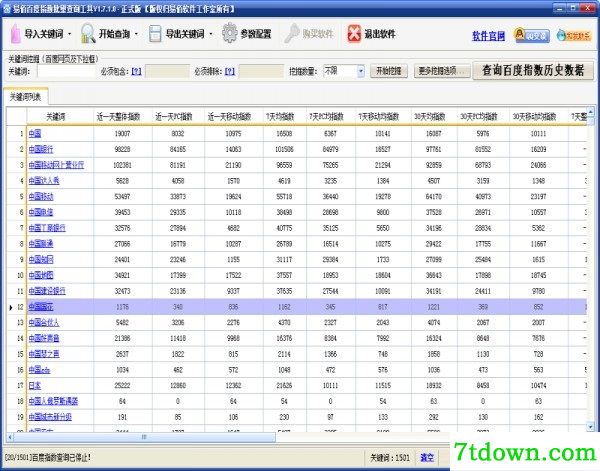Select cell 101506 in the 中国银行 row
This screenshot has height=471, width=600.
click(284, 149)
